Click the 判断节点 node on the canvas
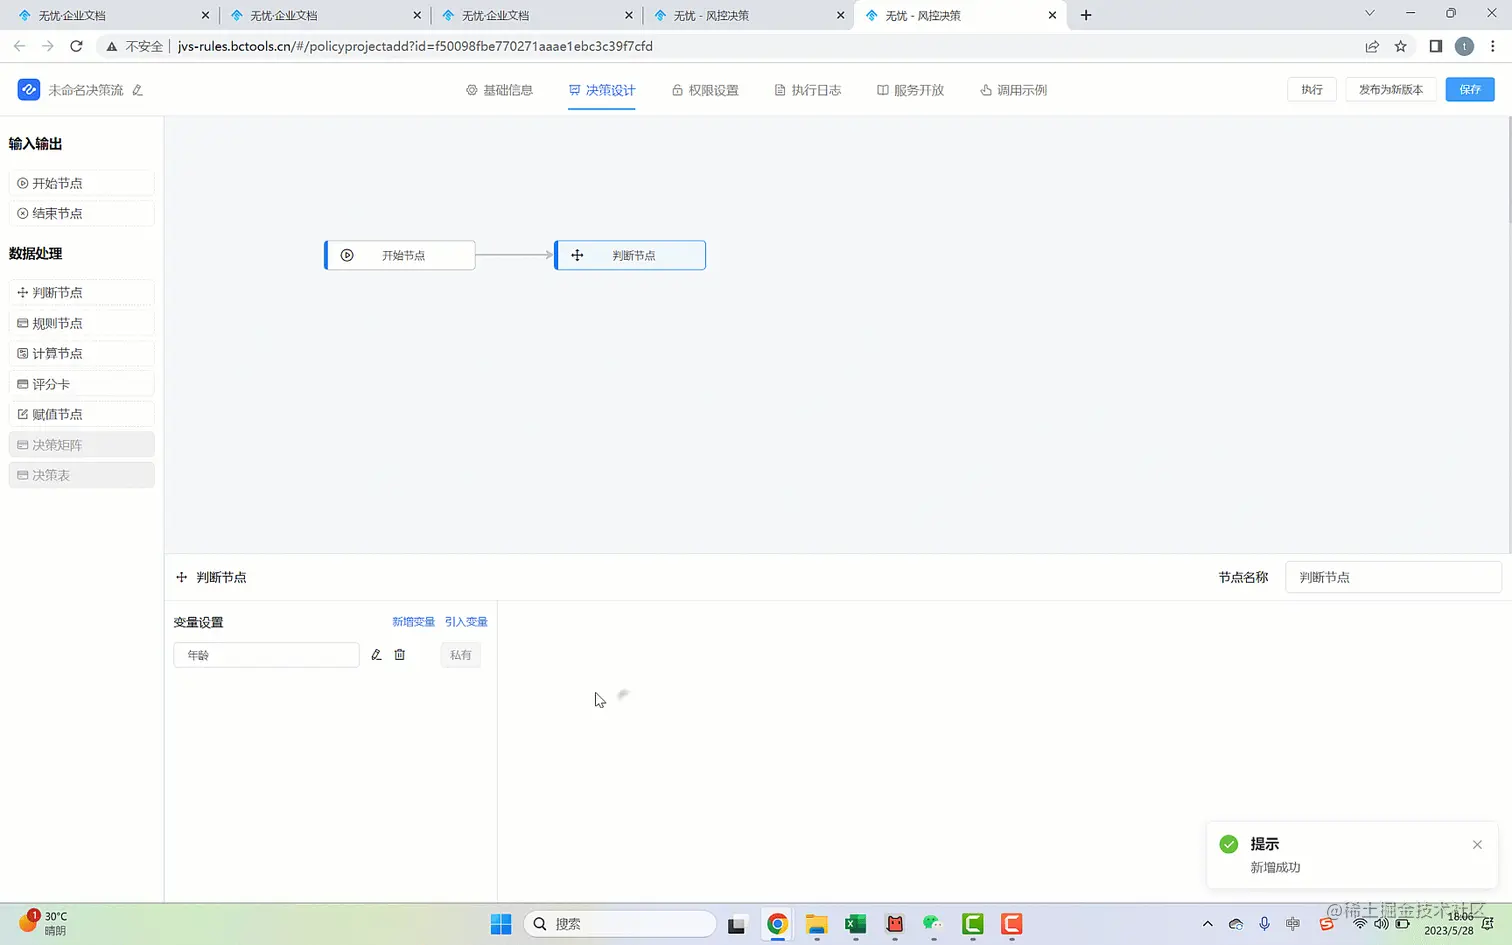The image size is (1512, 945). tap(630, 255)
